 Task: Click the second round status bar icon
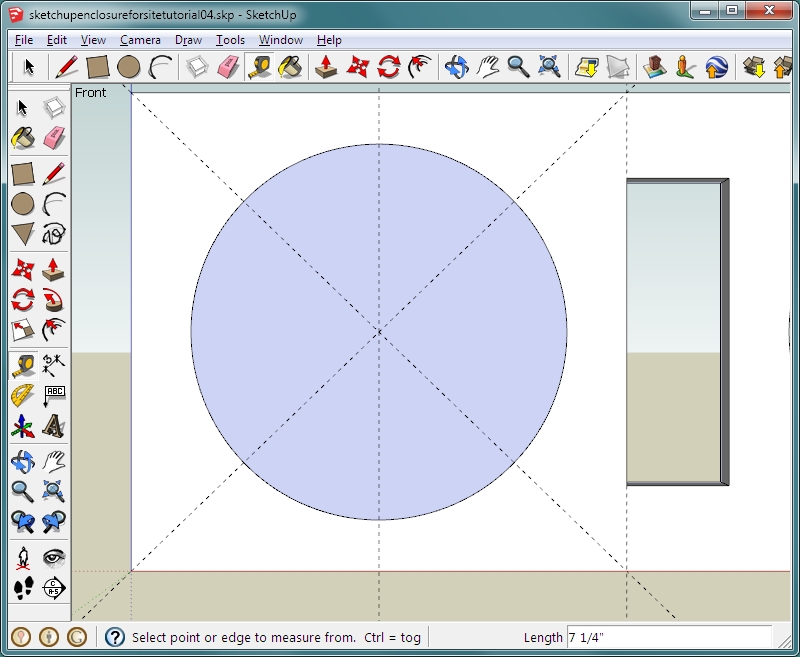click(48, 637)
